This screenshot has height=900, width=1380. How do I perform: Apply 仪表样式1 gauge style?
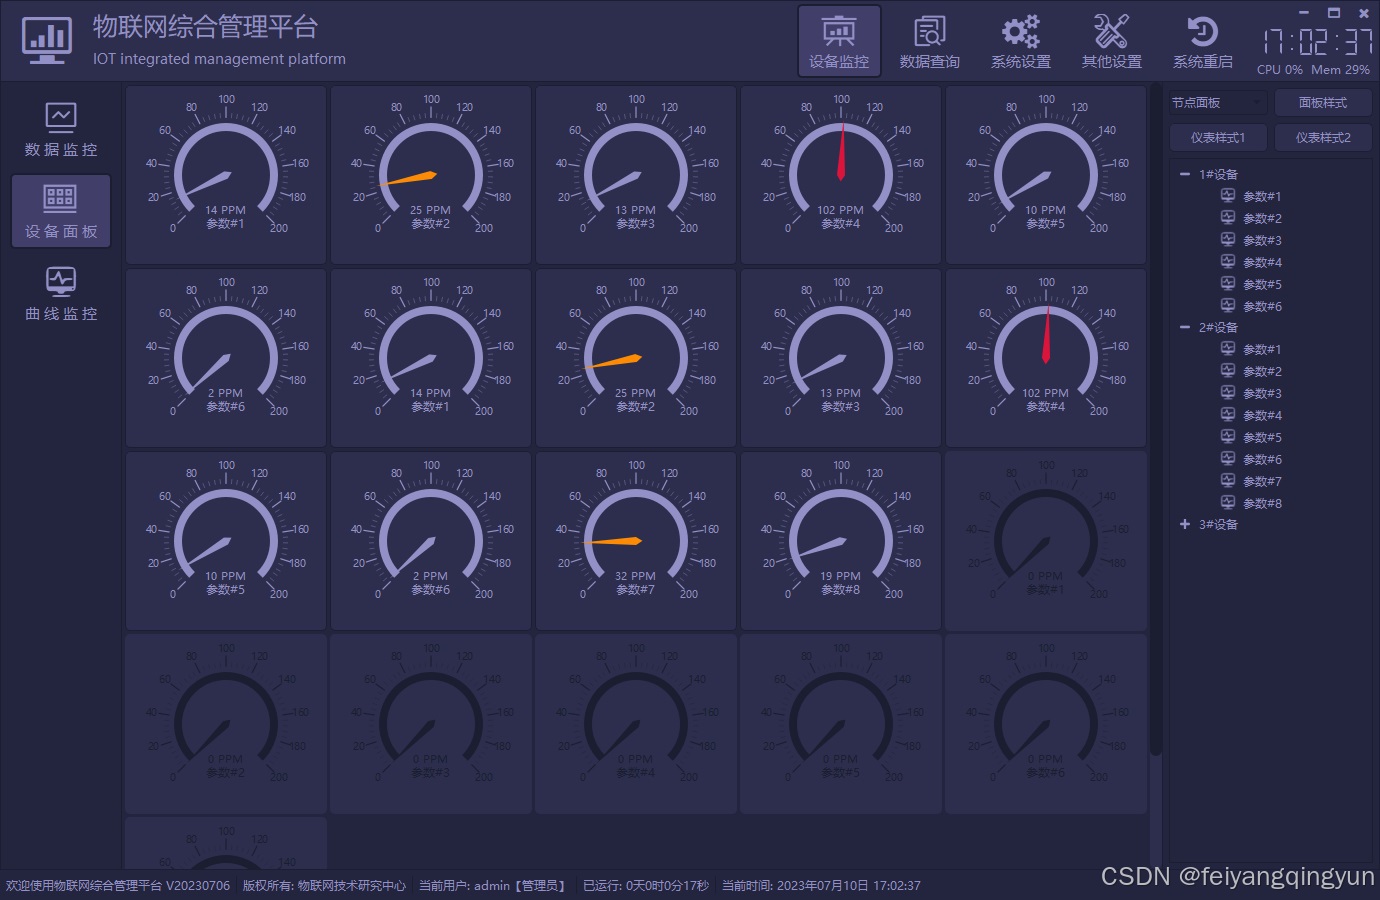[x=1218, y=138]
